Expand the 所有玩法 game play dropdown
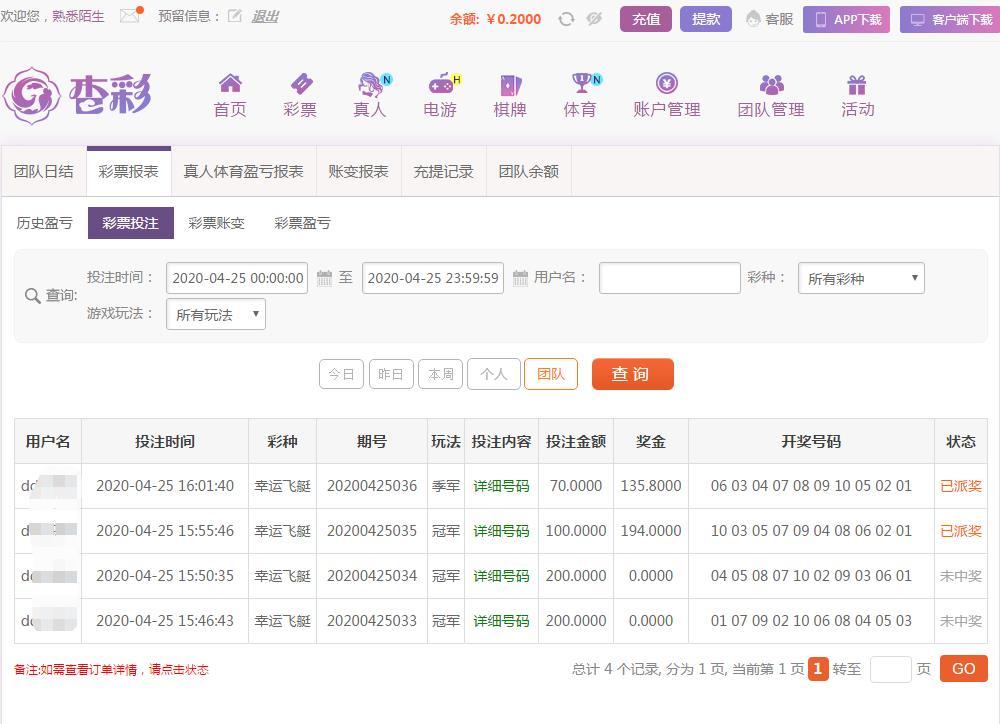Screen dimensions: 1000x724 [x=216, y=314]
